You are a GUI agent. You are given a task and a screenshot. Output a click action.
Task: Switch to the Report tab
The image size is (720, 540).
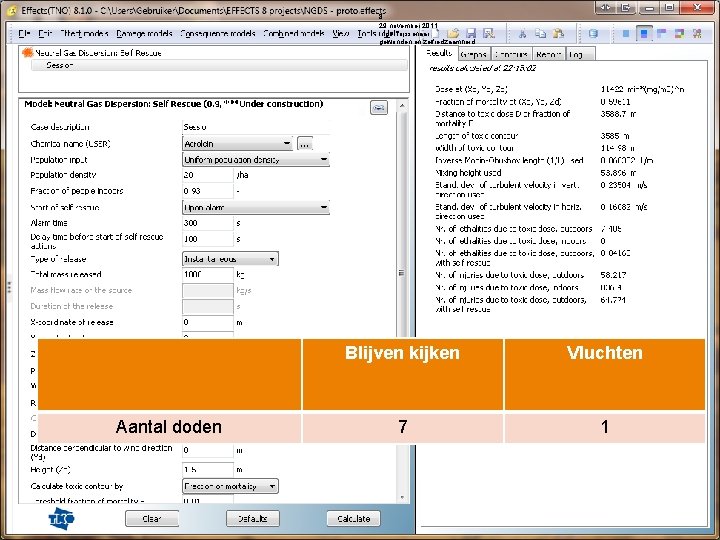pyautogui.click(x=549, y=54)
